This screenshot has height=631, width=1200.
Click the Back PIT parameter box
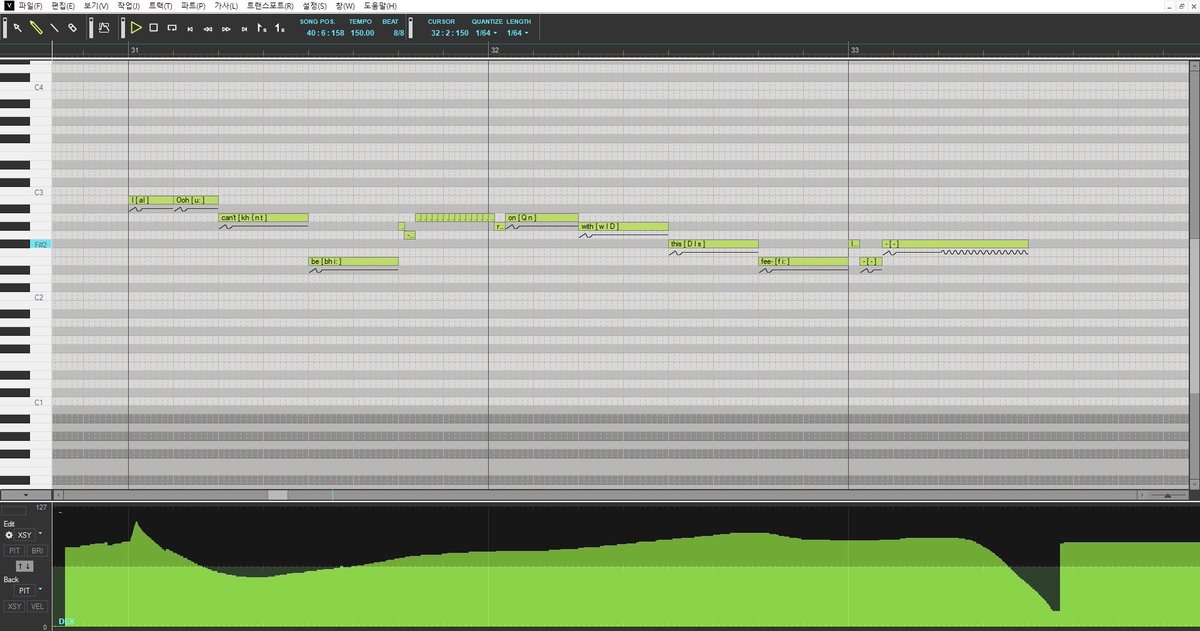pos(24,591)
